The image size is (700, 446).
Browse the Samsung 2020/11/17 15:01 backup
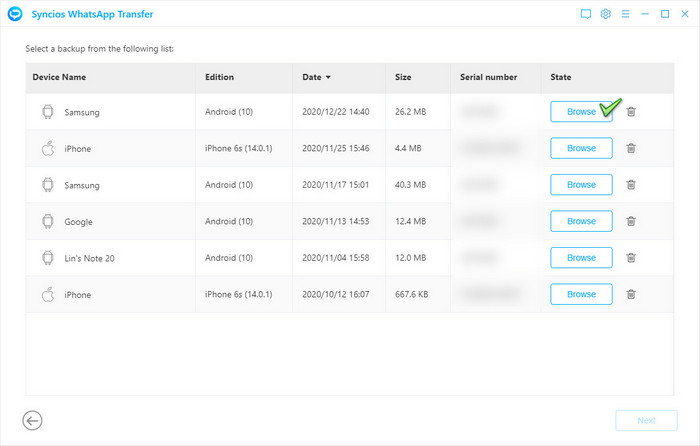coord(581,185)
